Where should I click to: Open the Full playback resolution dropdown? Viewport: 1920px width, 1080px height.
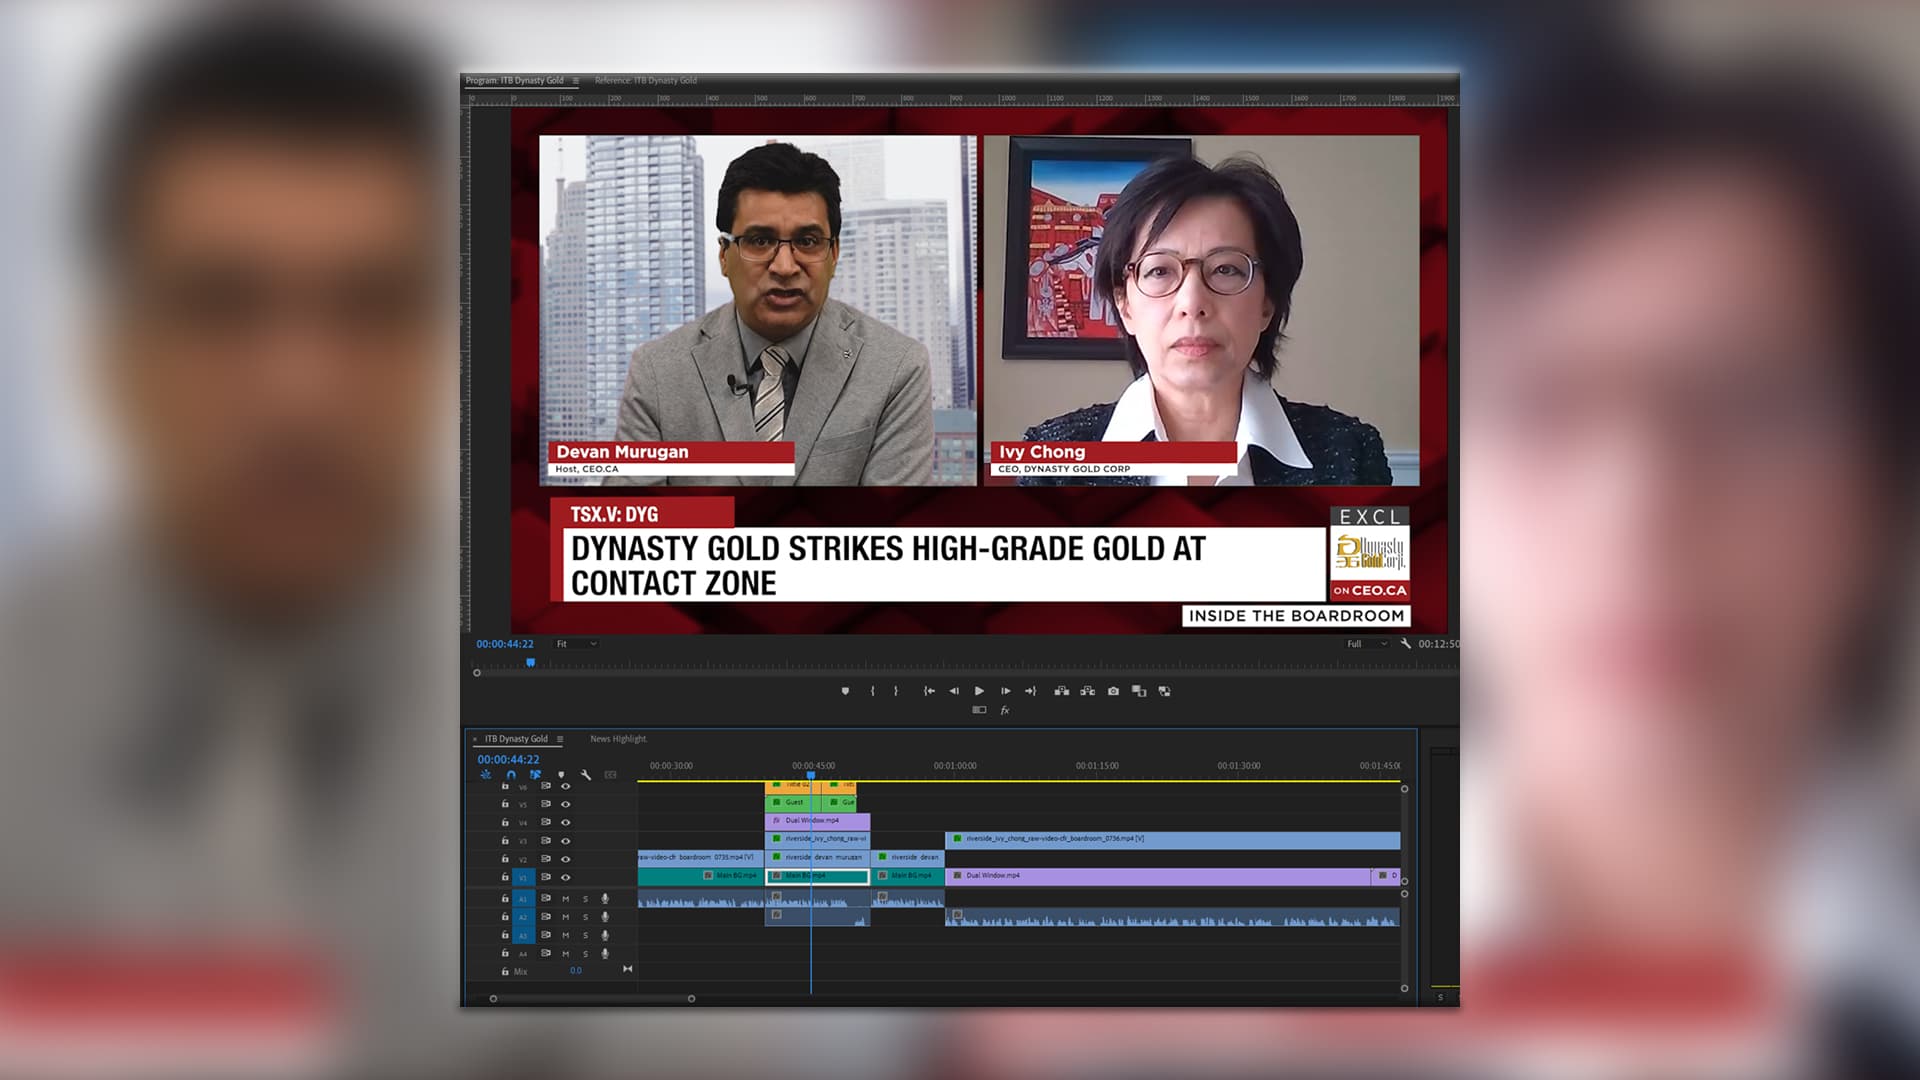click(x=1367, y=644)
